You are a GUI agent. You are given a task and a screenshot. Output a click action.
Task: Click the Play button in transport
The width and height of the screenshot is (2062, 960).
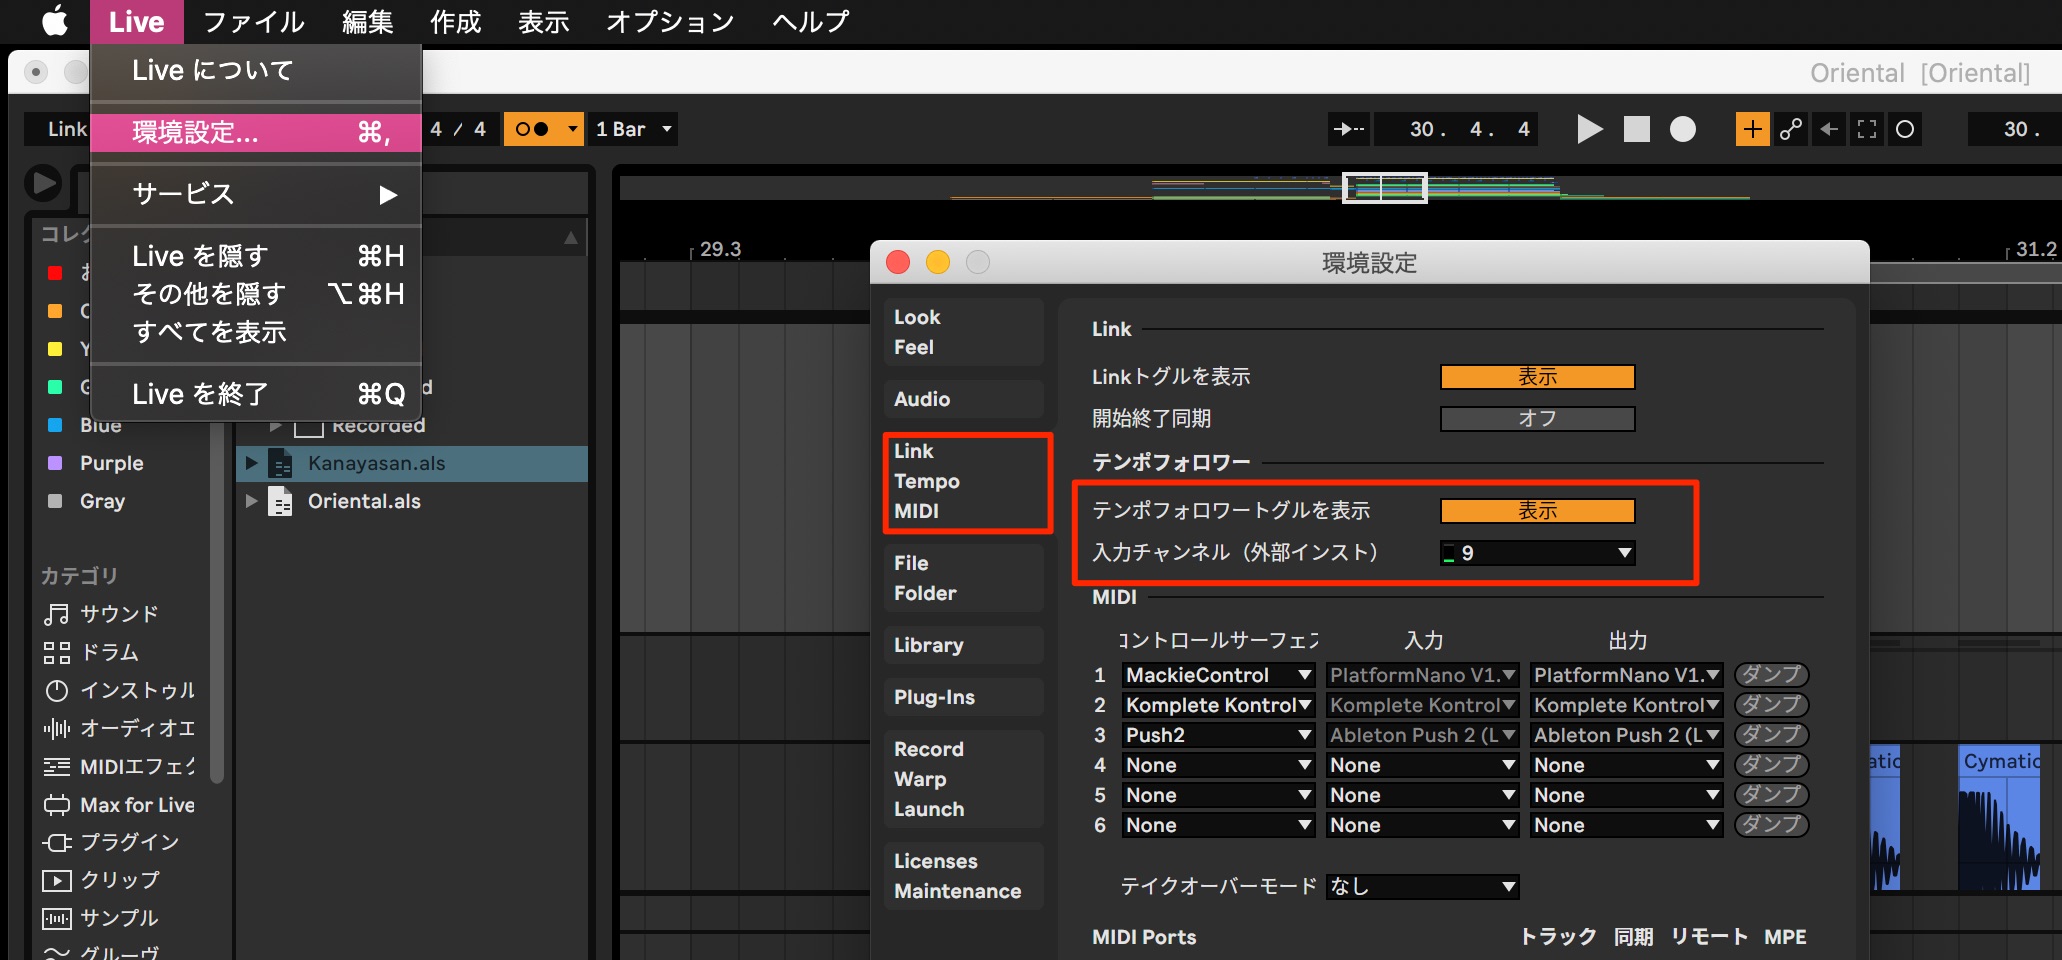click(x=1589, y=129)
